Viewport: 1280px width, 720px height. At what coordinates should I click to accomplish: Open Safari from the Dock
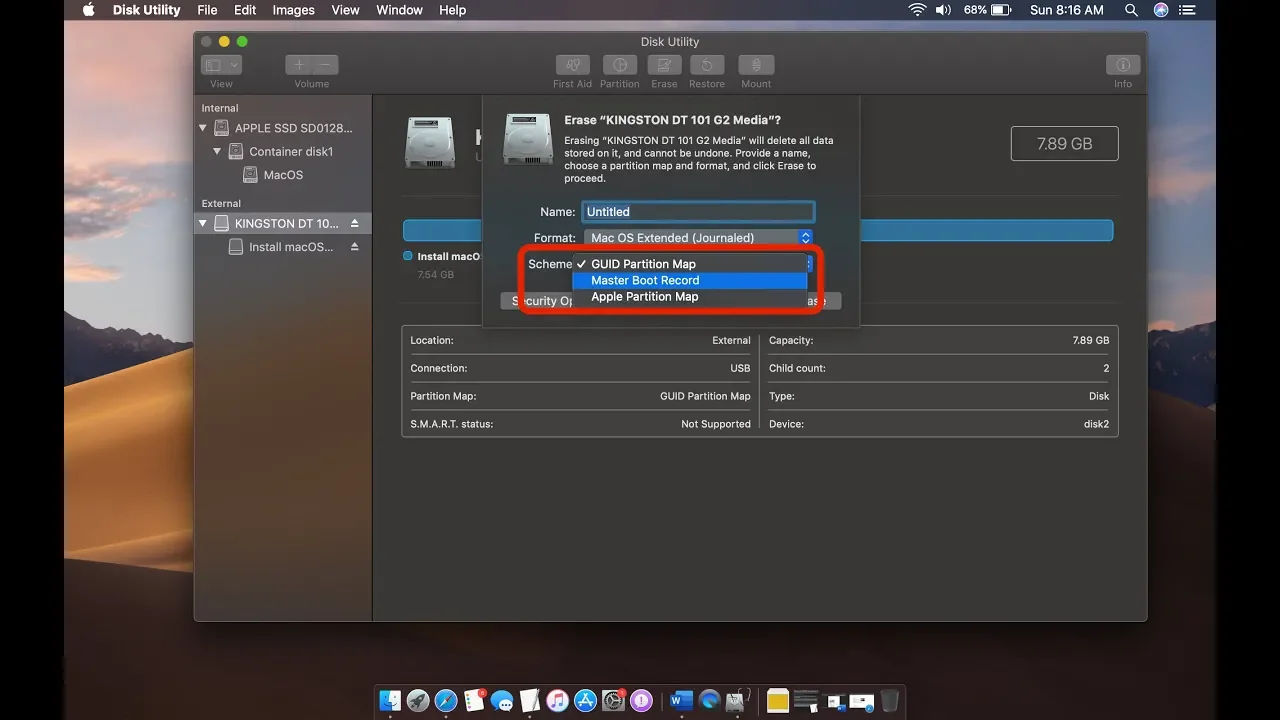(x=446, y=701)
